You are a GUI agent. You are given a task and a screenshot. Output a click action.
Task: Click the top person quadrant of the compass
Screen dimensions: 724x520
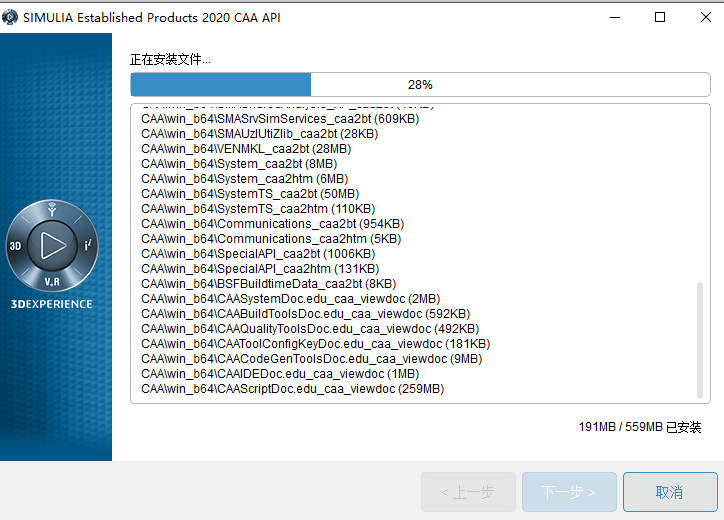pos(52,209)
